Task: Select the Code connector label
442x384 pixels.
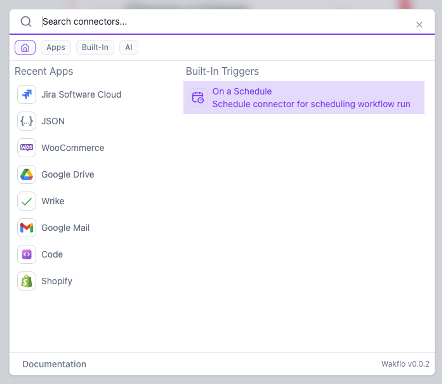Action: coord(52,255)
